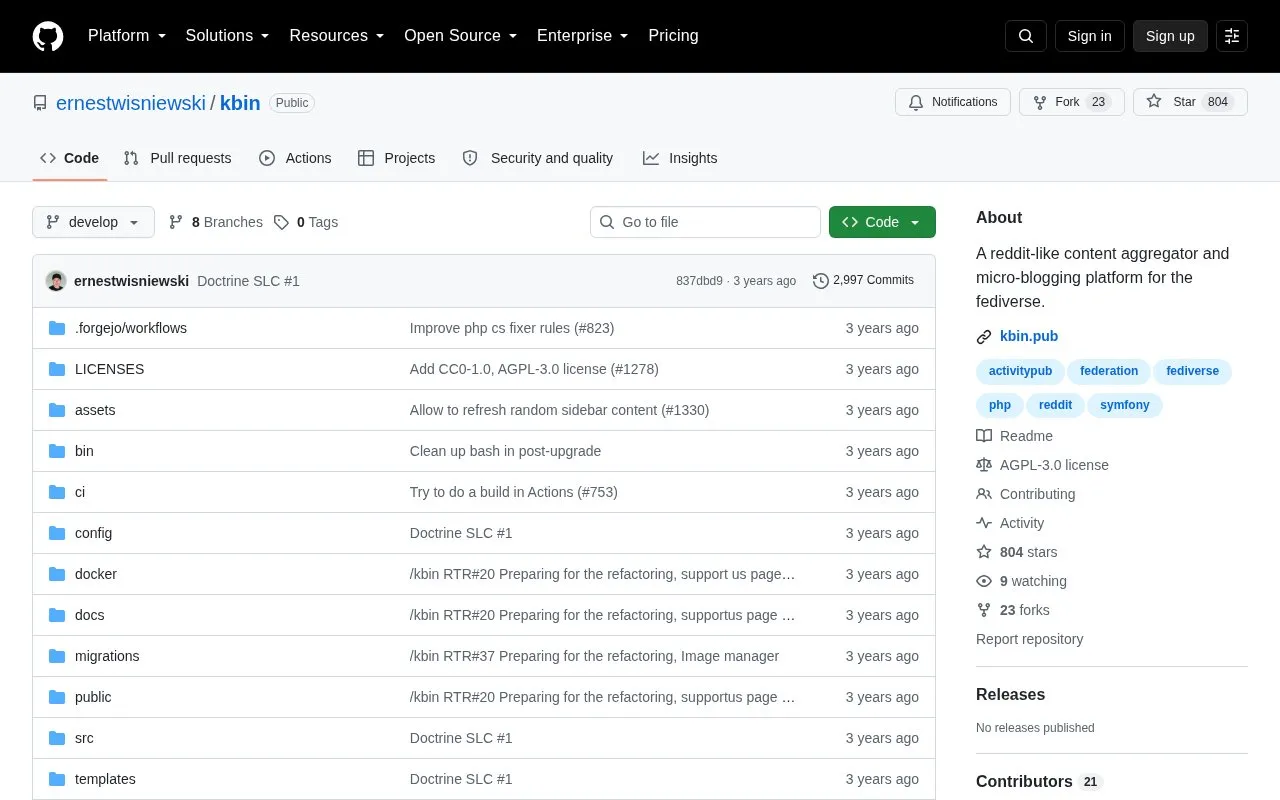Open the Projects tab

click(396, 158)
